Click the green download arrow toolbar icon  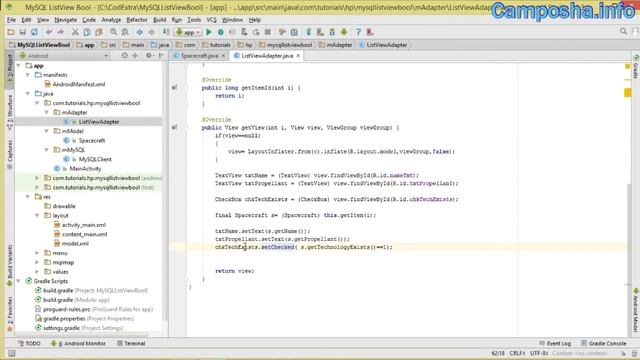(x=344, y=32)
